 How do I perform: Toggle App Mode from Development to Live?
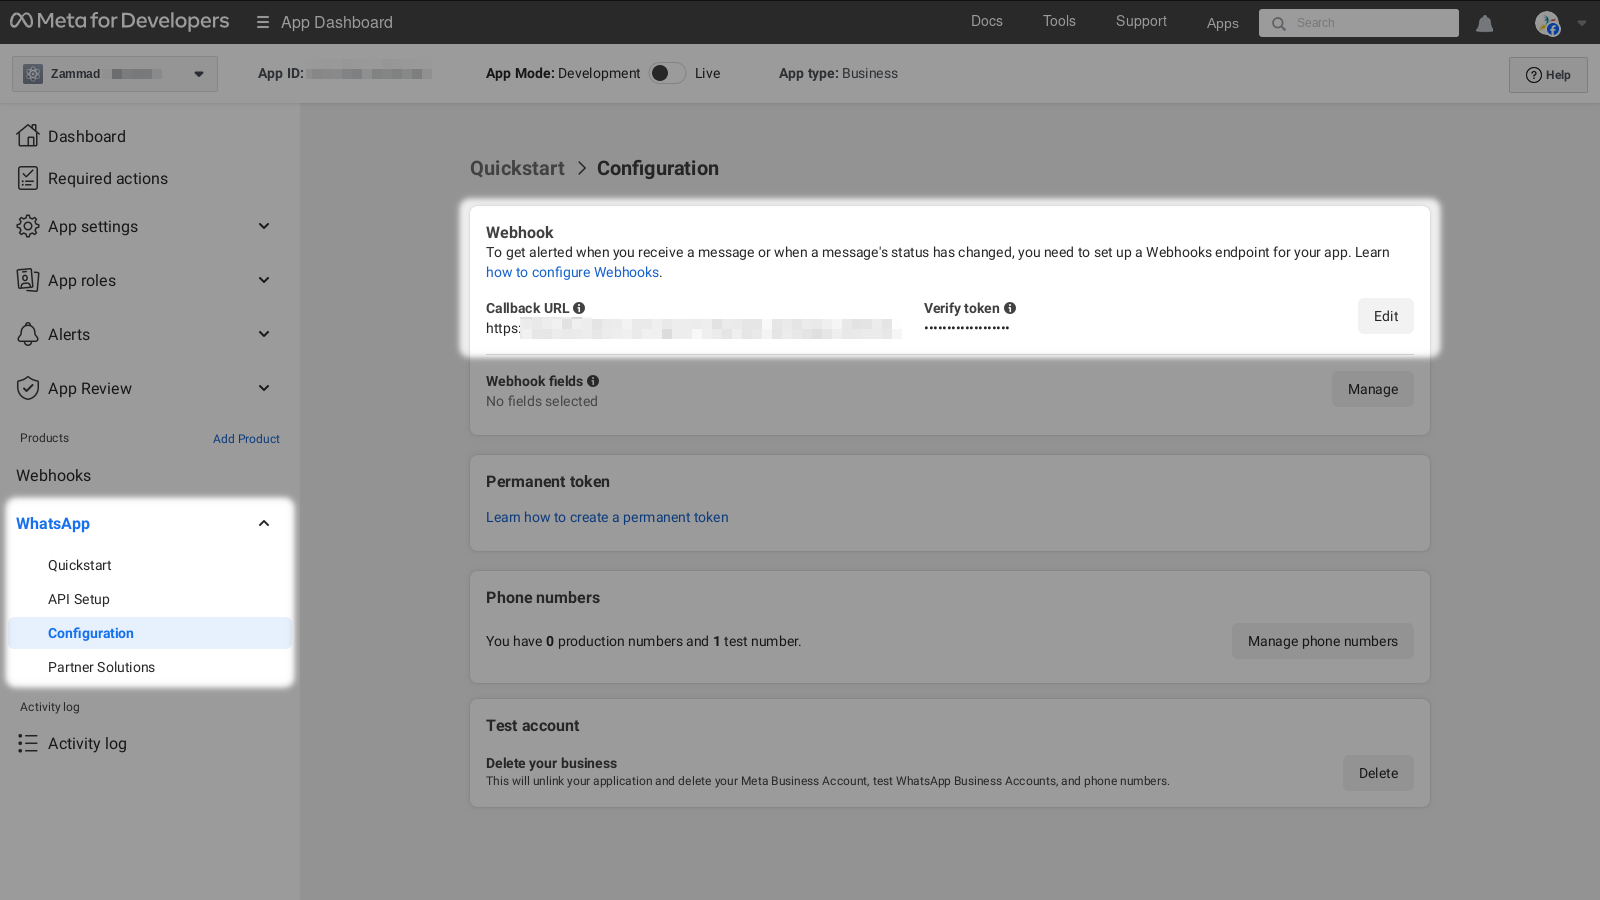point(667,73)
